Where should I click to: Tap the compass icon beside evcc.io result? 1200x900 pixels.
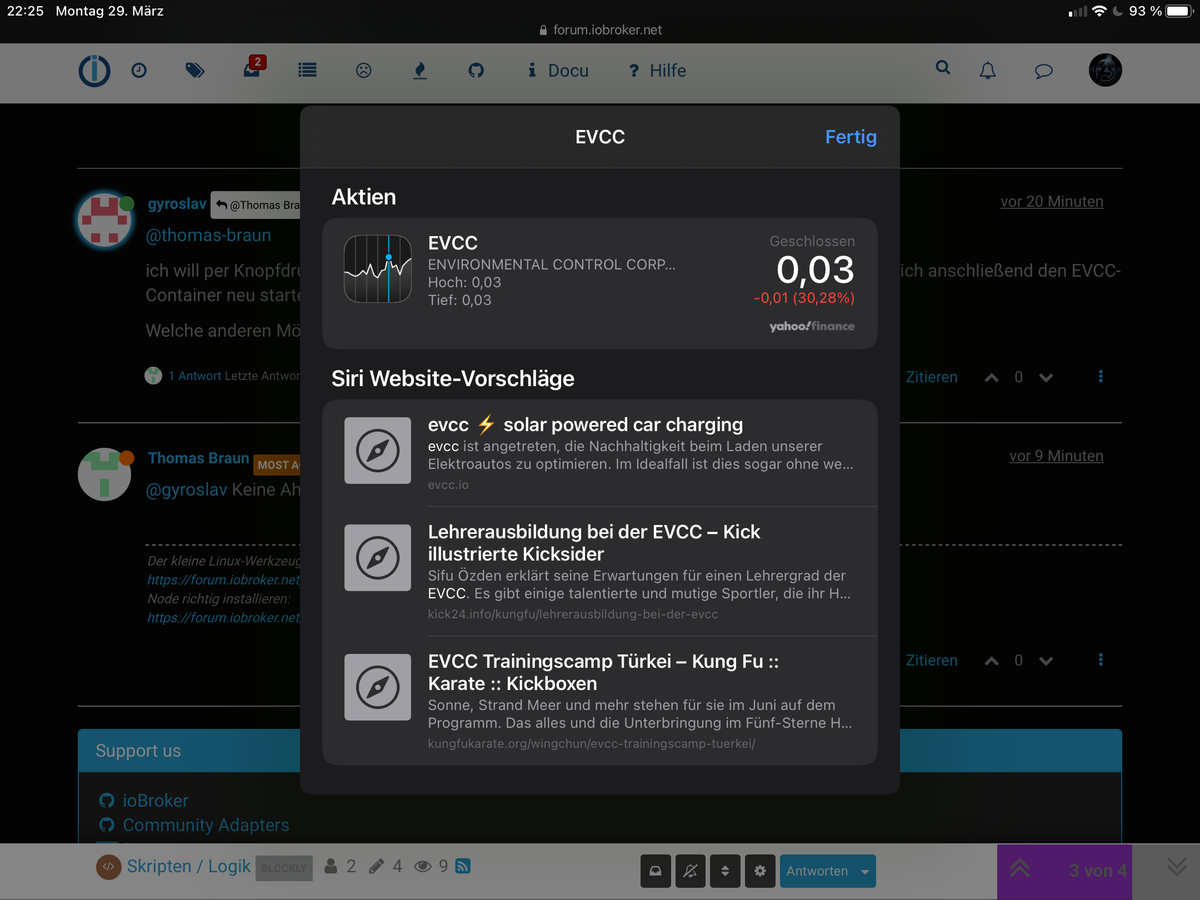click(x=378, y=451)
